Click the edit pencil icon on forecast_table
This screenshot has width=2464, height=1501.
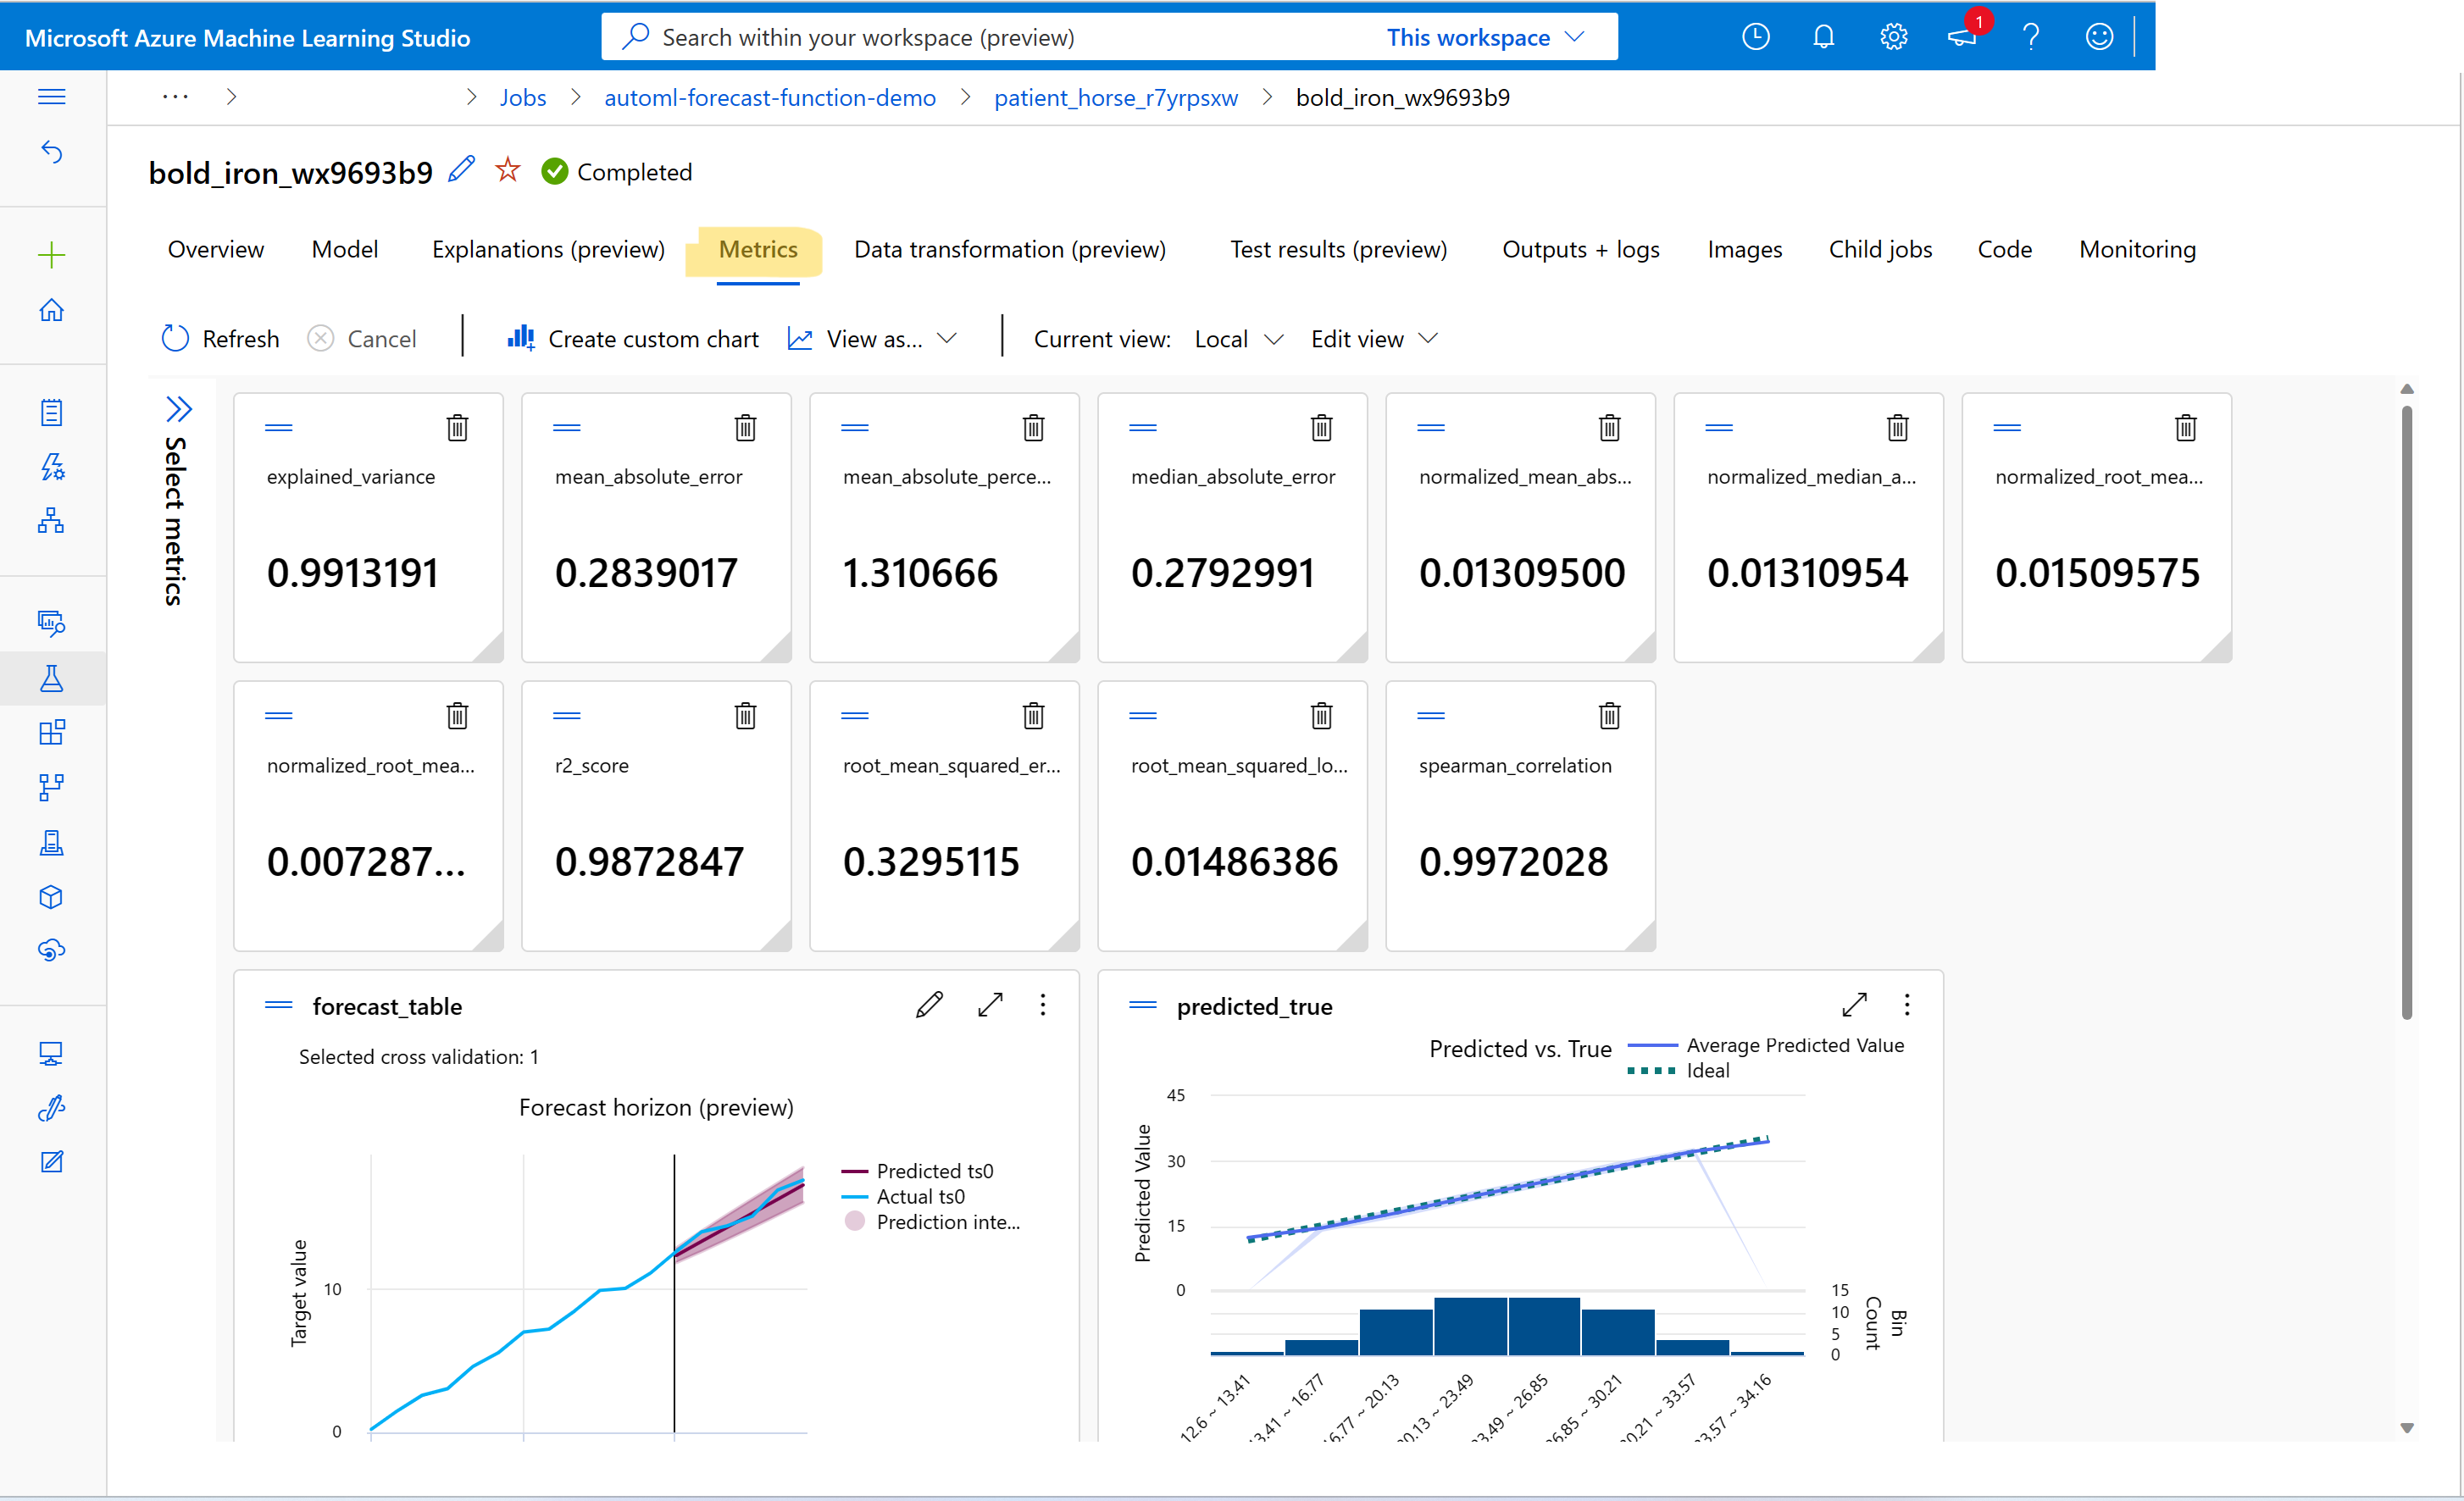[930, 1005]
